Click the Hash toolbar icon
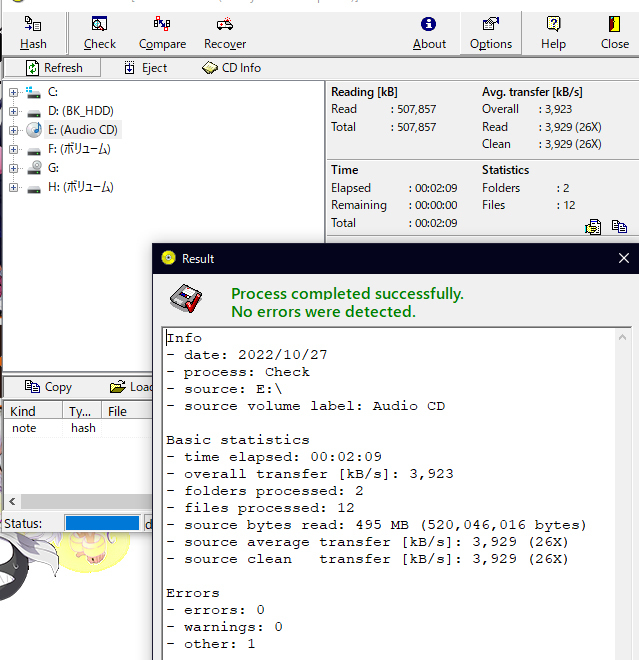The height and width of the screenshot is (660, 639). (33, 33)
